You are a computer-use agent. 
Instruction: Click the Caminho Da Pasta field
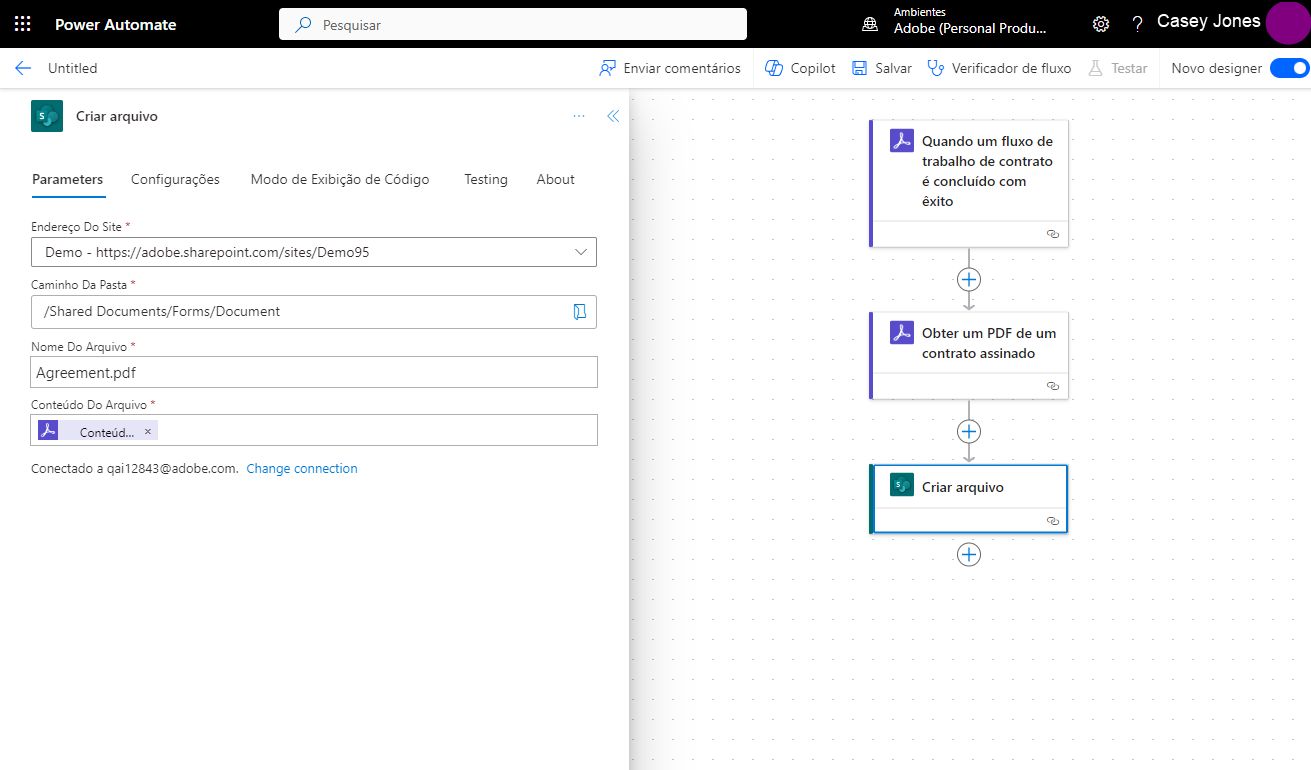(314, 312)
